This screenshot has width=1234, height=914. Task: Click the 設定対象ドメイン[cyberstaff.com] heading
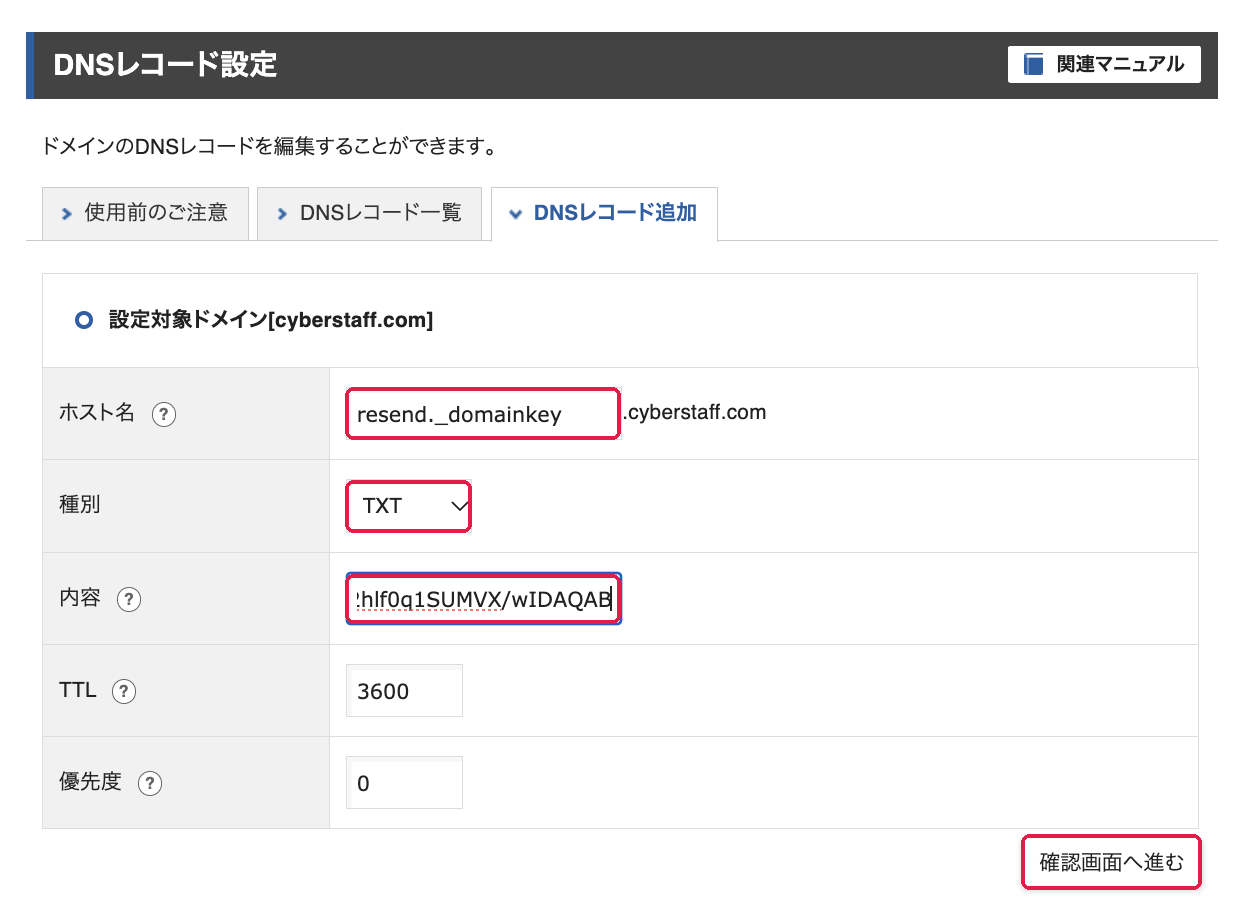[x=270, y=320]
